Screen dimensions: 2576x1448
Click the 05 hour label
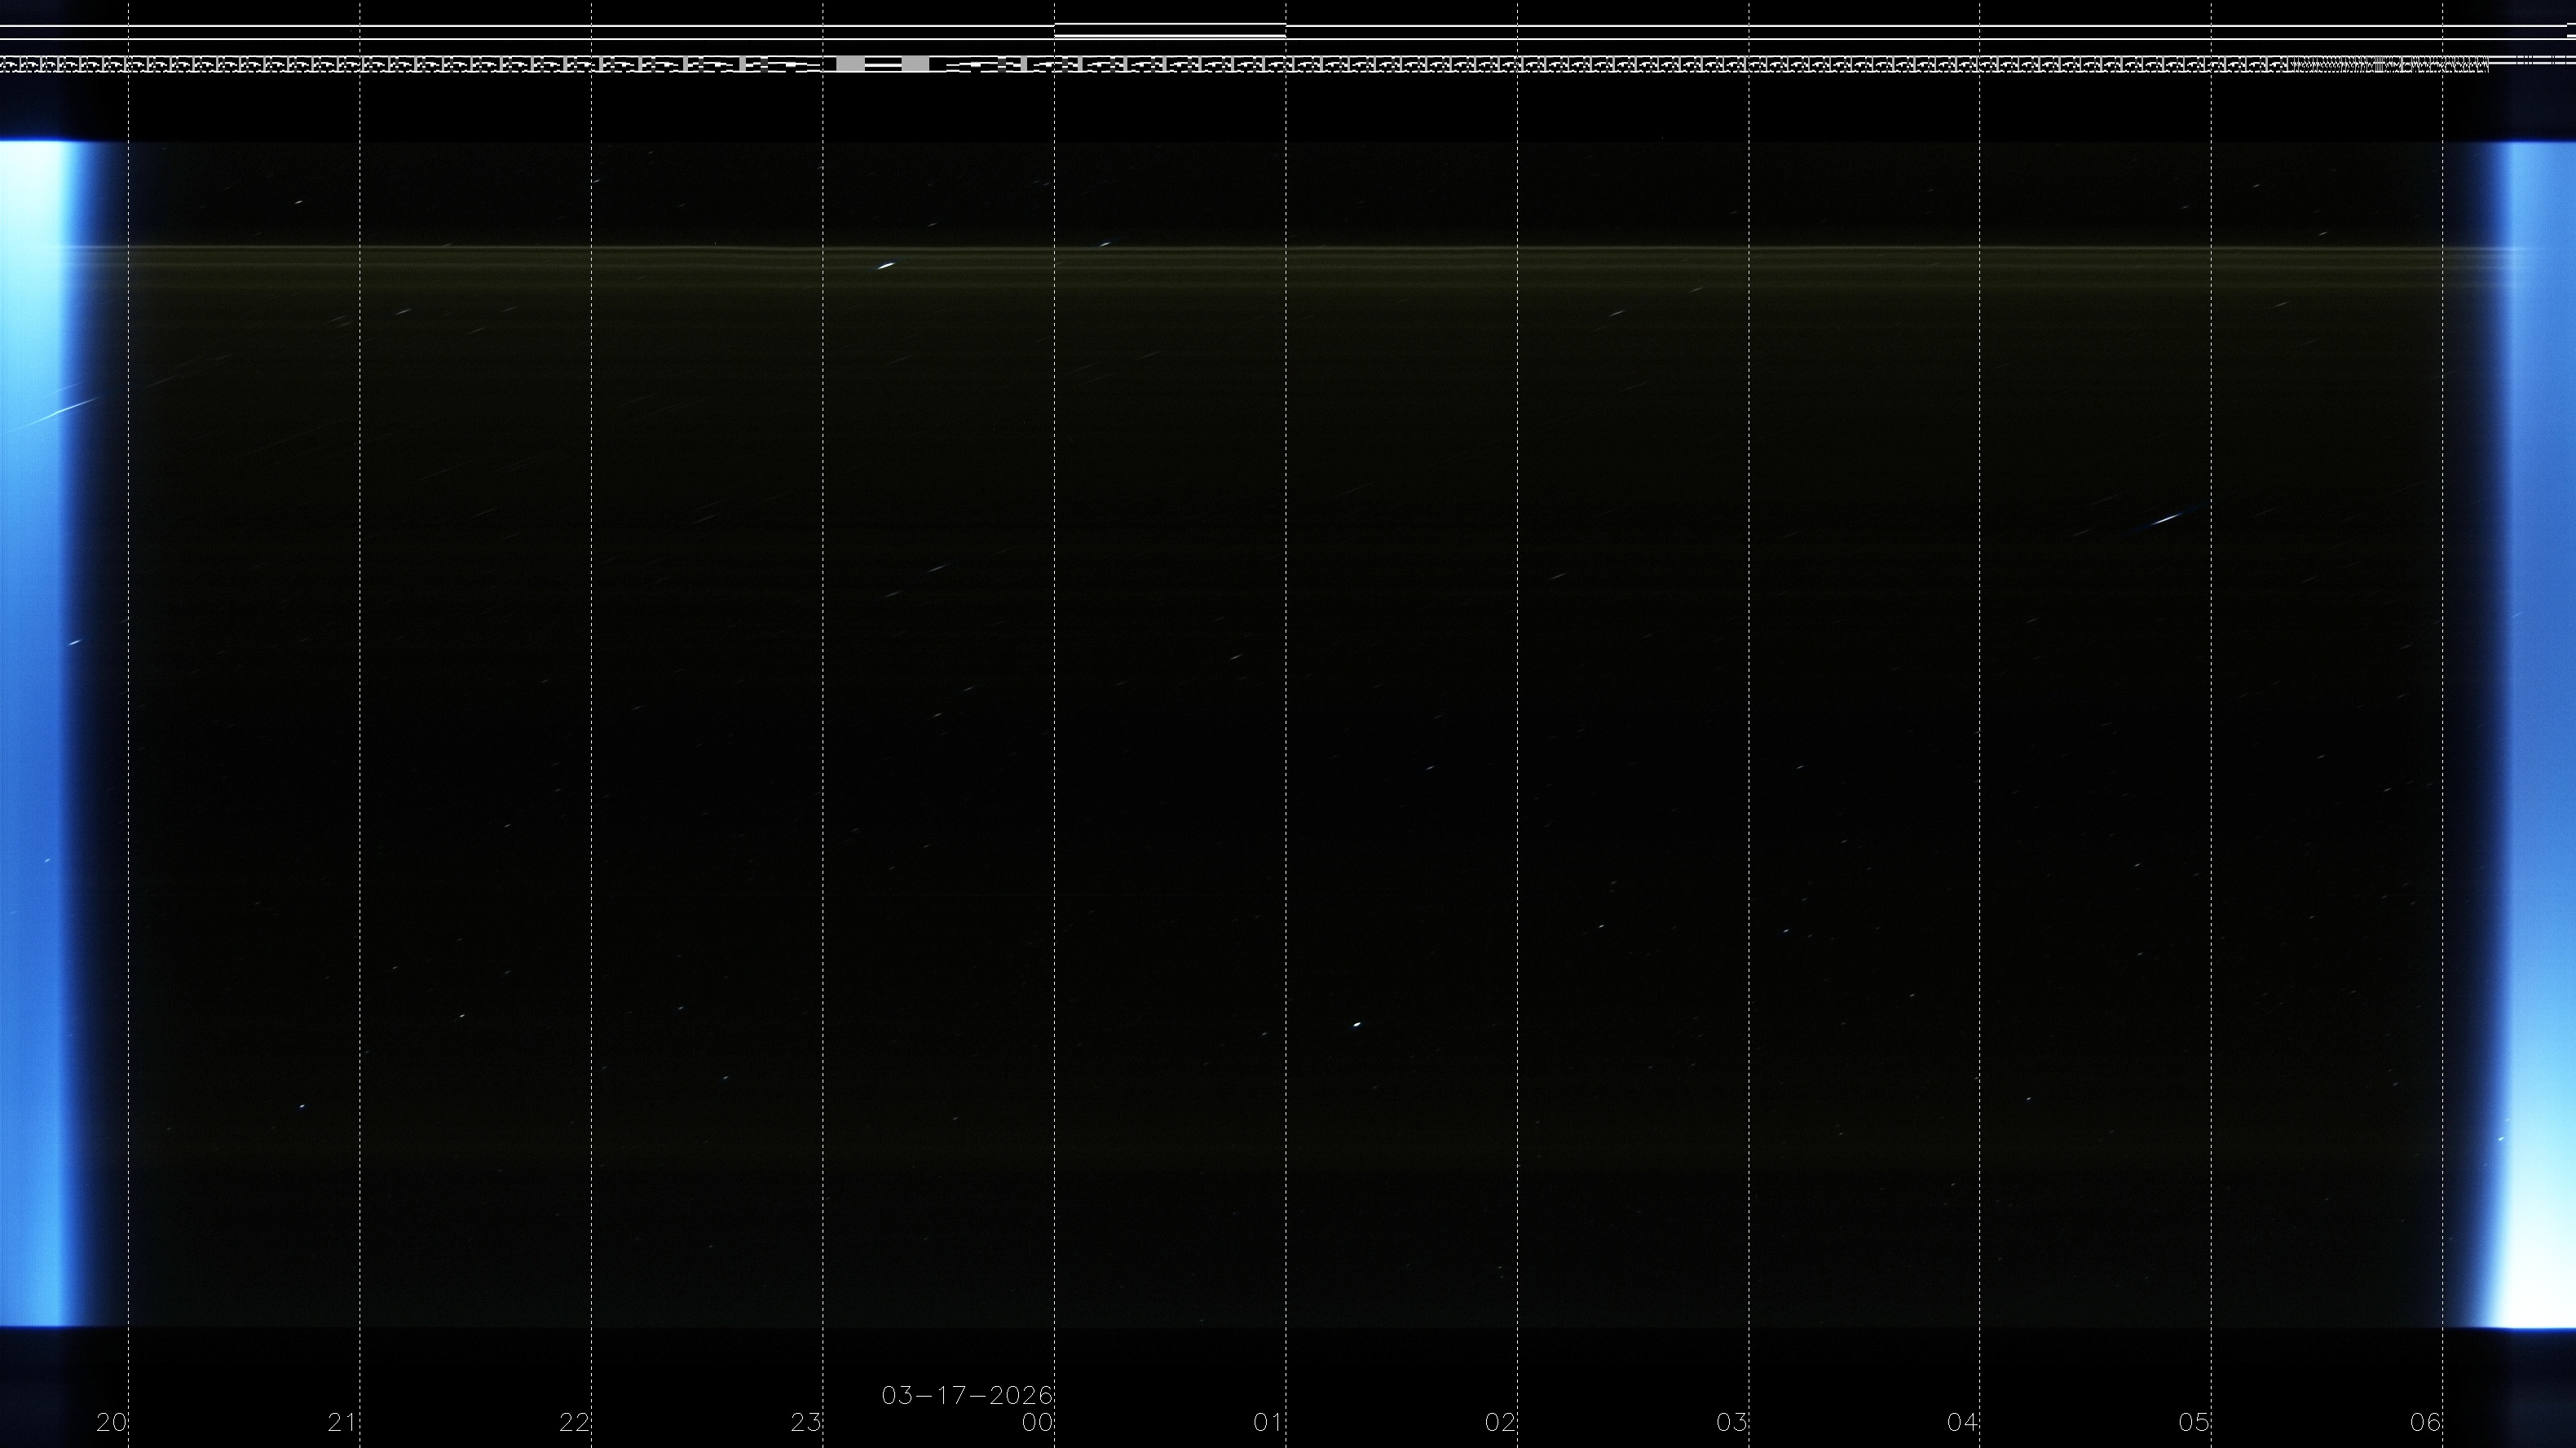[2194, 1422]
